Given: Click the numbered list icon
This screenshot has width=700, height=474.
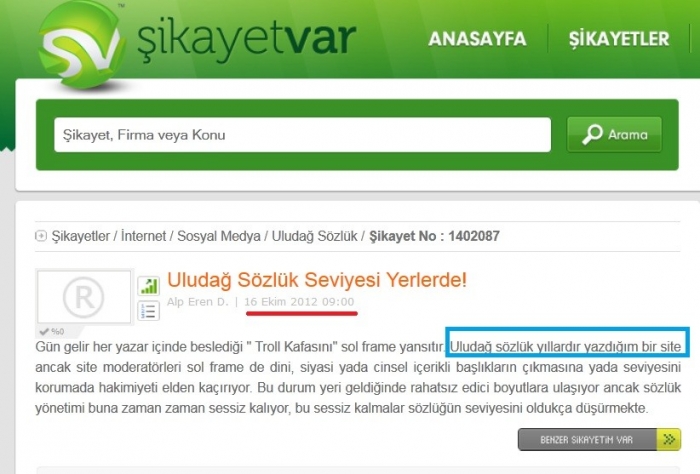Looking at the screenshot, I should pyautogui.click(x=149, y=311).
